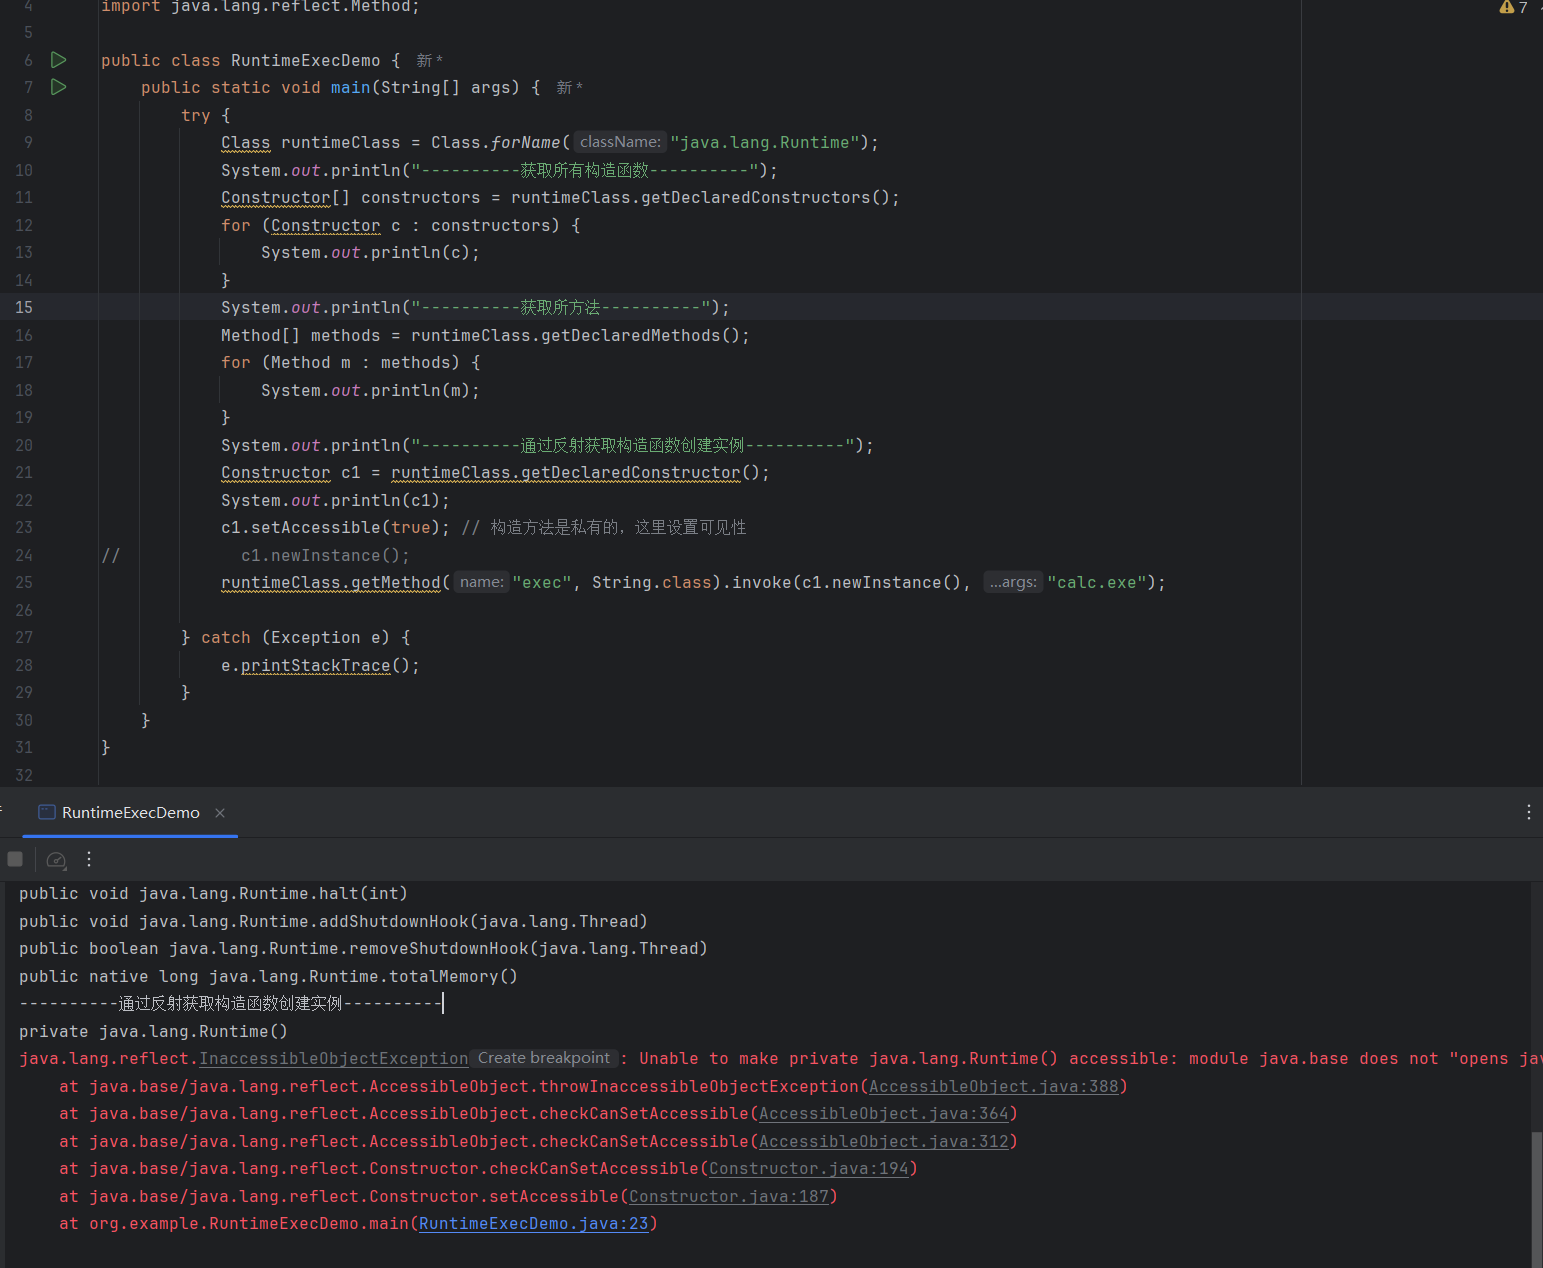Open AccessibleObject.java:388 stack trace link
Viewport: 1543px width, 1268px height.
[x=993, y=1086]
